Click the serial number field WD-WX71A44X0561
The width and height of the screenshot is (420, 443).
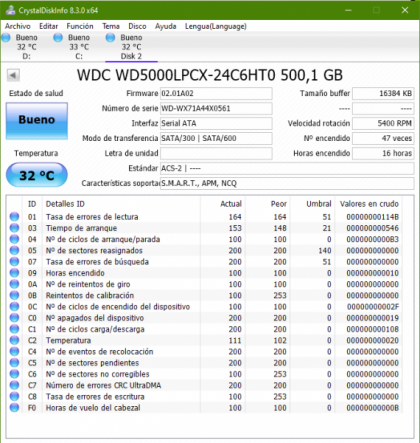point(216,108)
